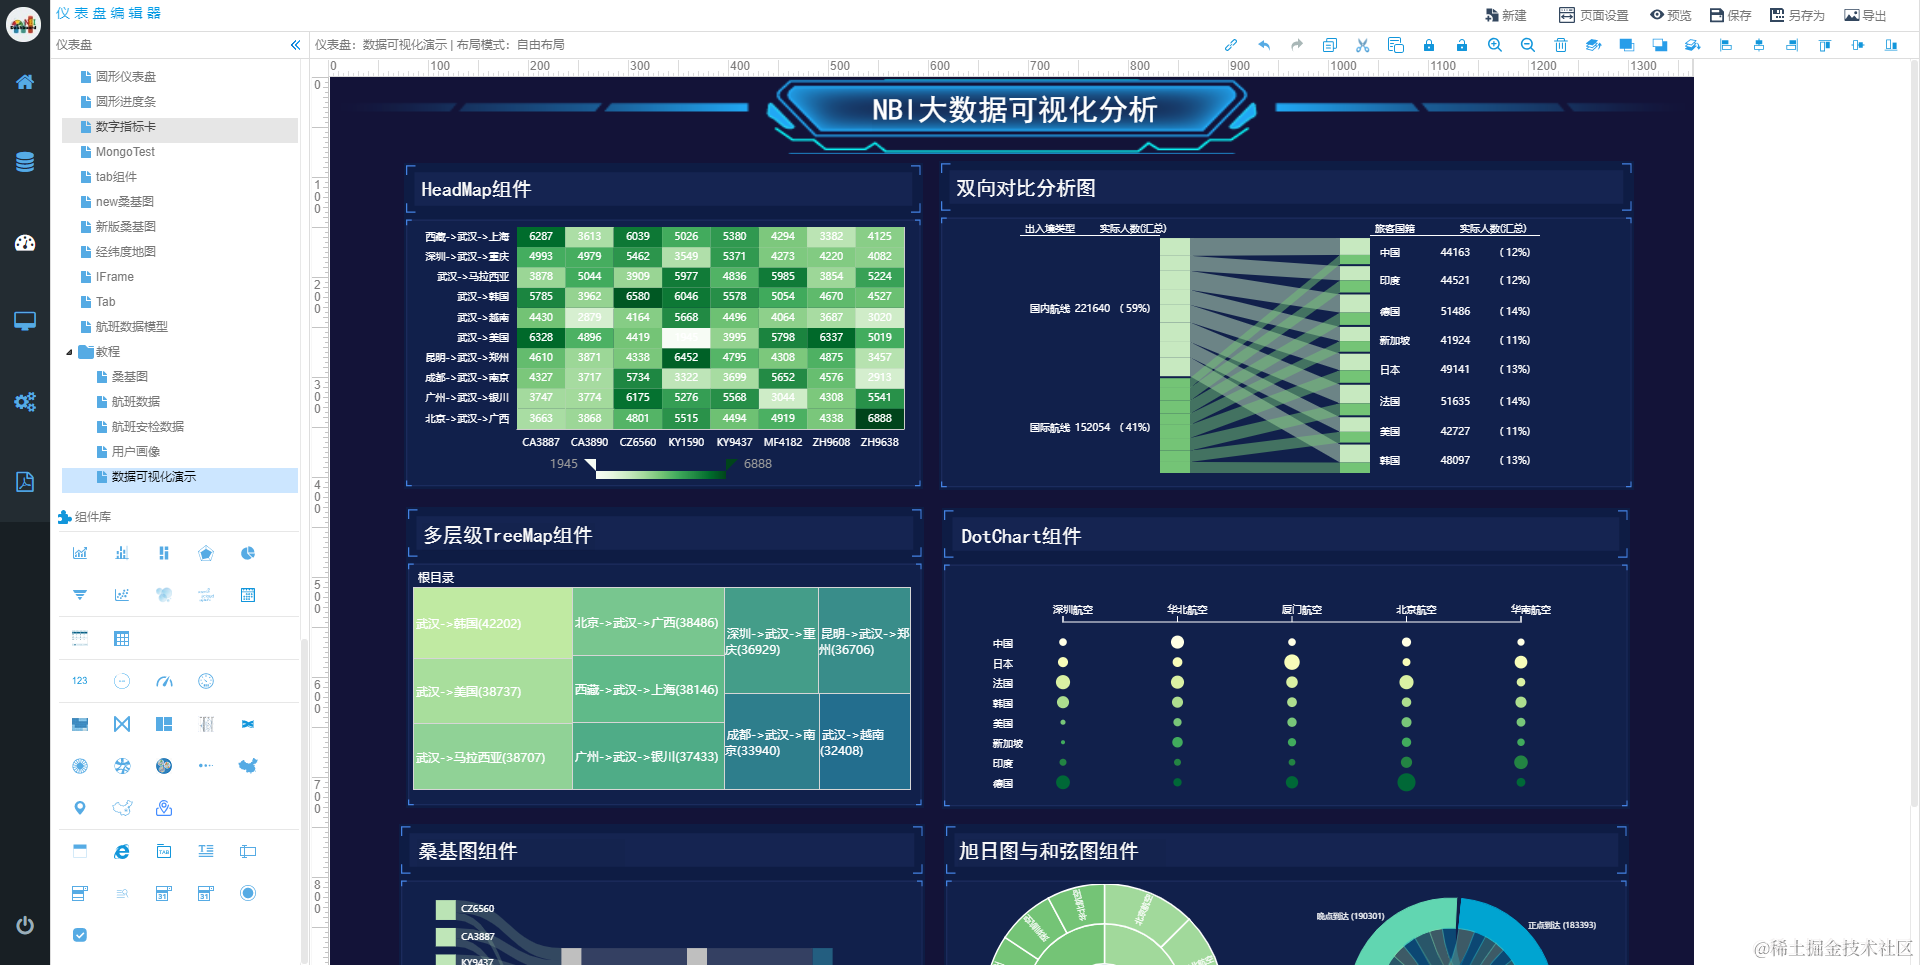Select the China map component icon
1920x965 pixels.
[x=248, y=766]
